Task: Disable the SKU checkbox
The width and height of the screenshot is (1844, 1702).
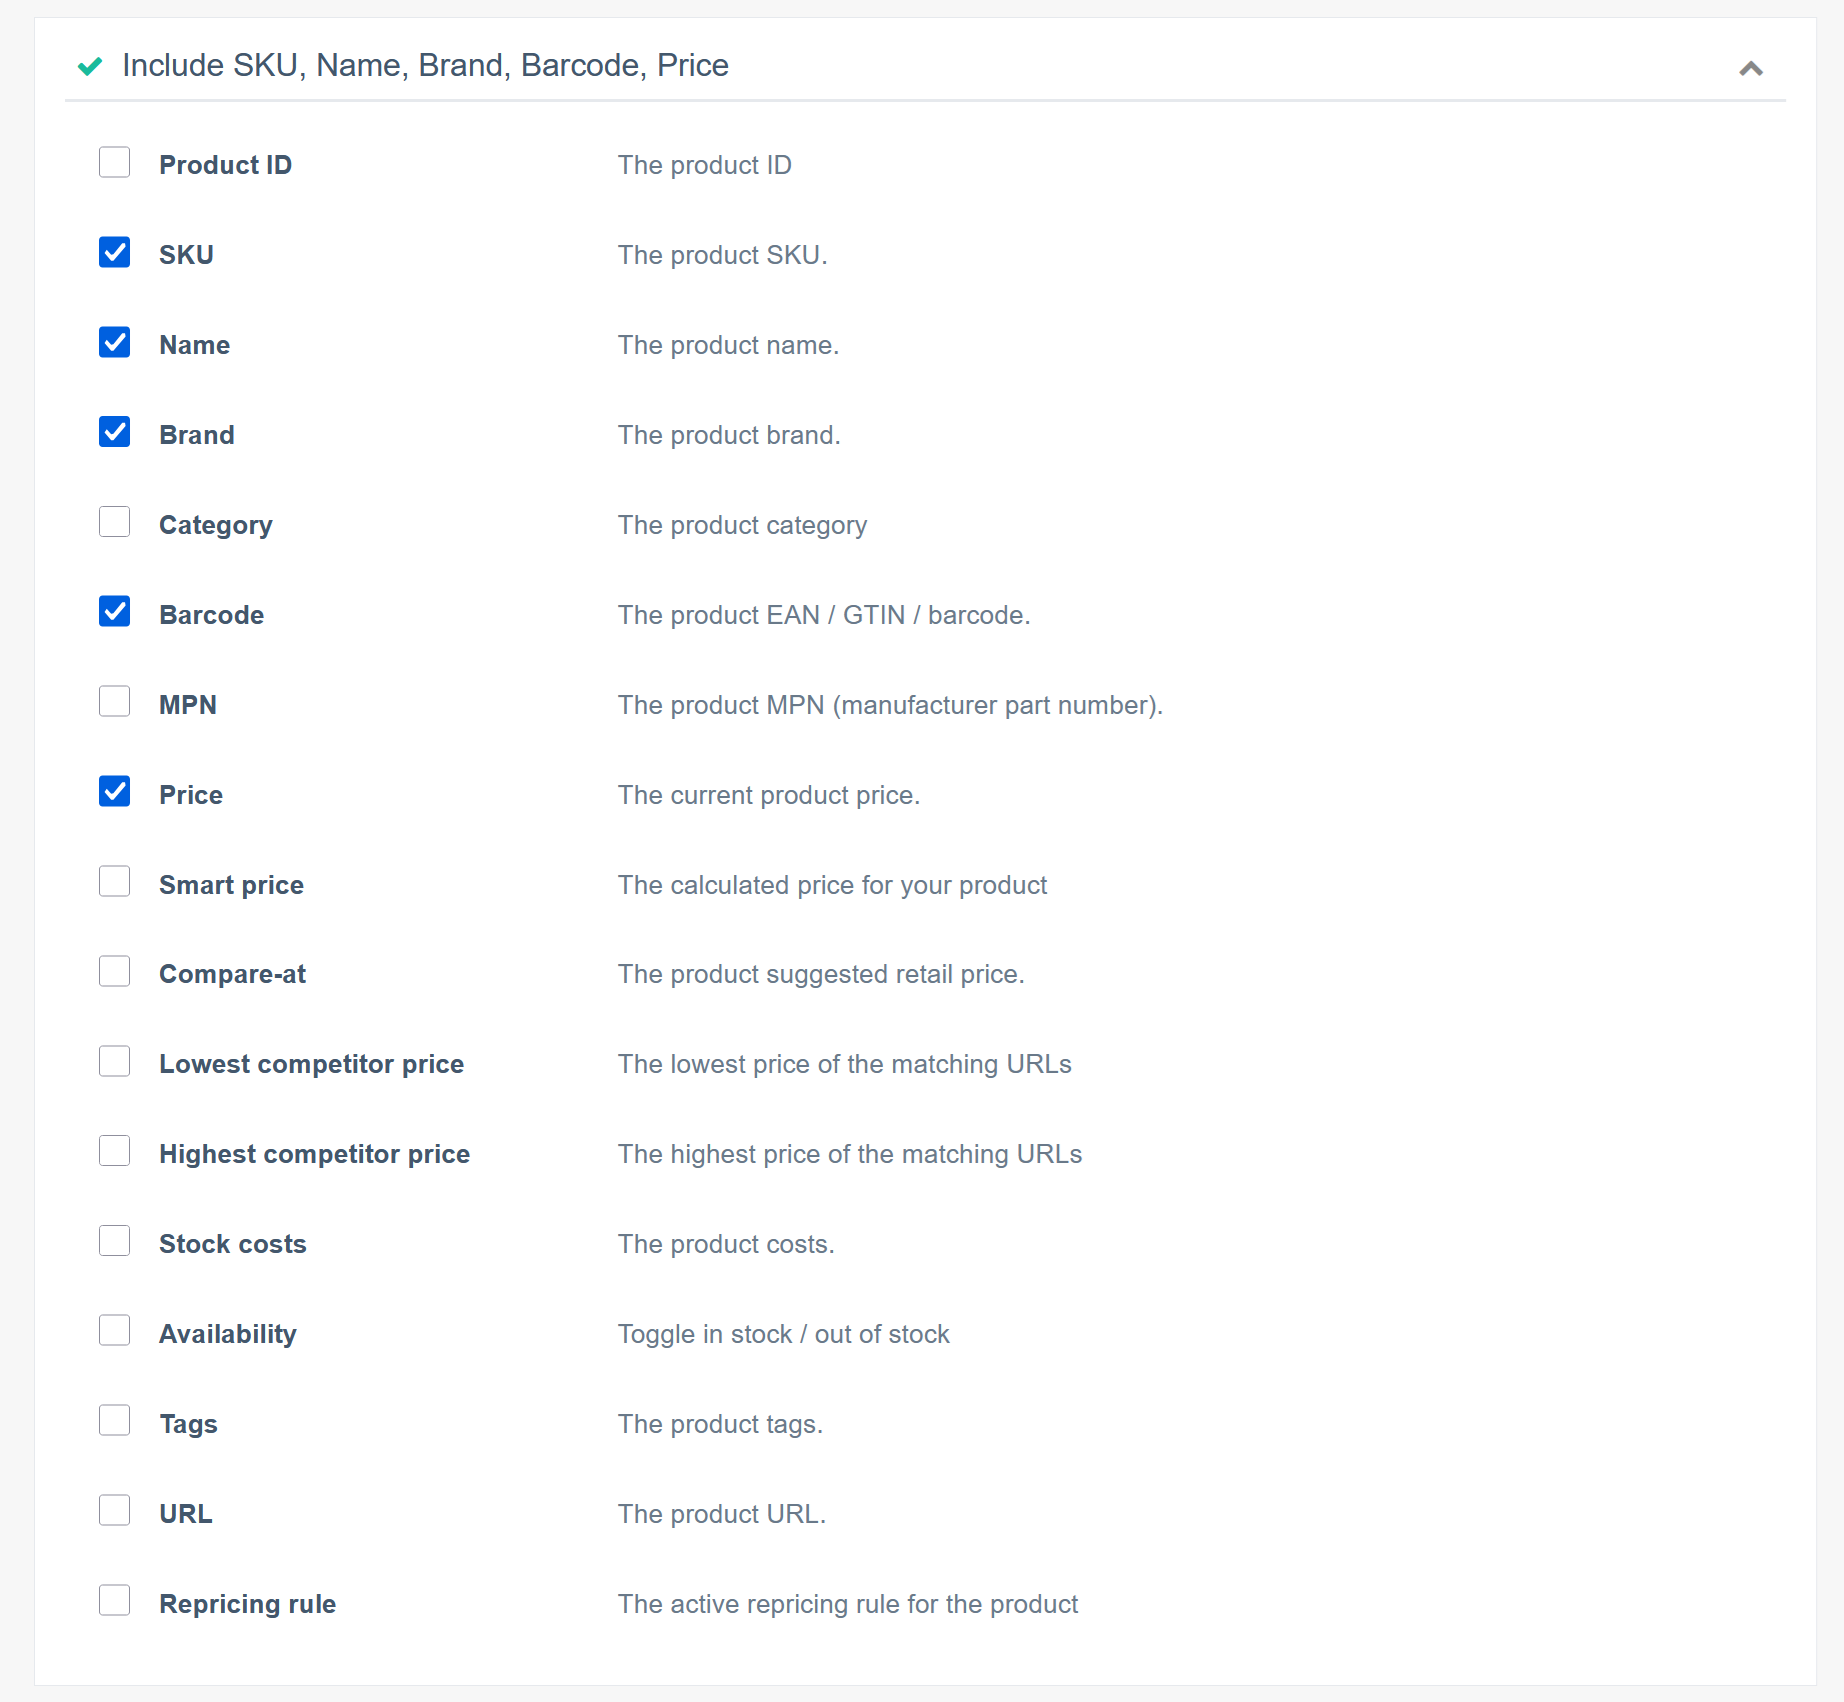Action: tap(115, 252)
